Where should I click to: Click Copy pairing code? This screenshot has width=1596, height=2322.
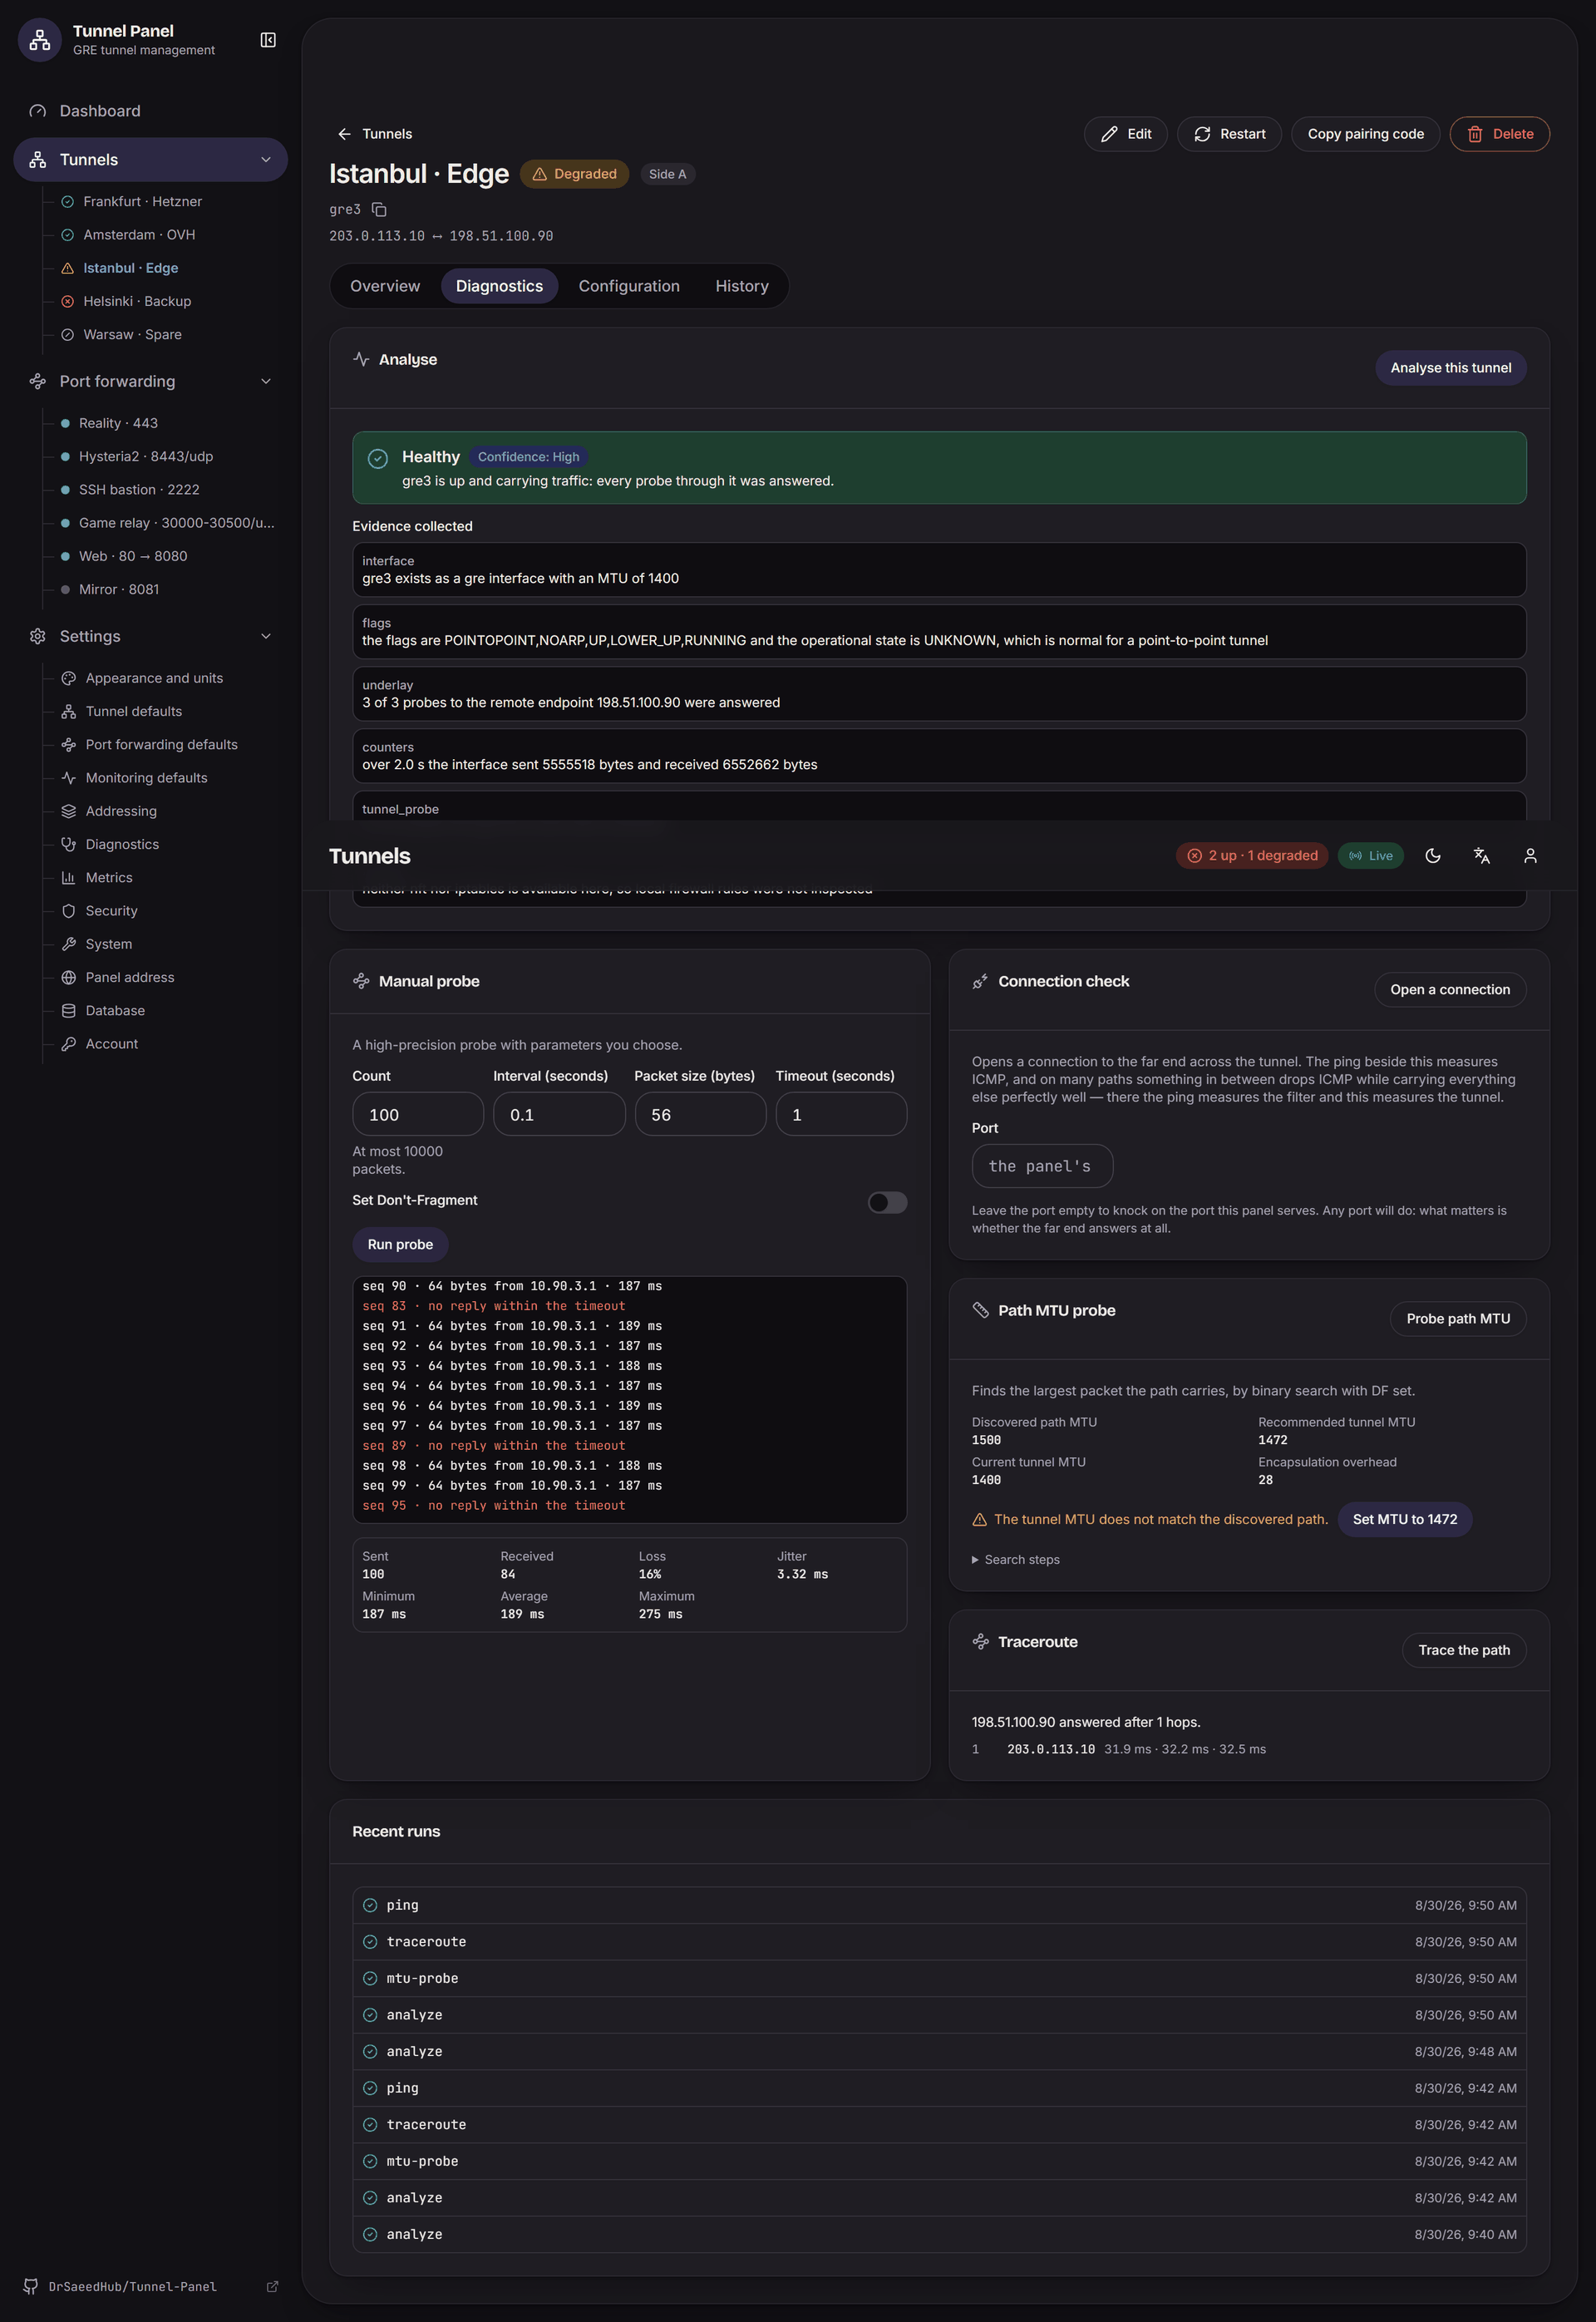pos(1365,134)
